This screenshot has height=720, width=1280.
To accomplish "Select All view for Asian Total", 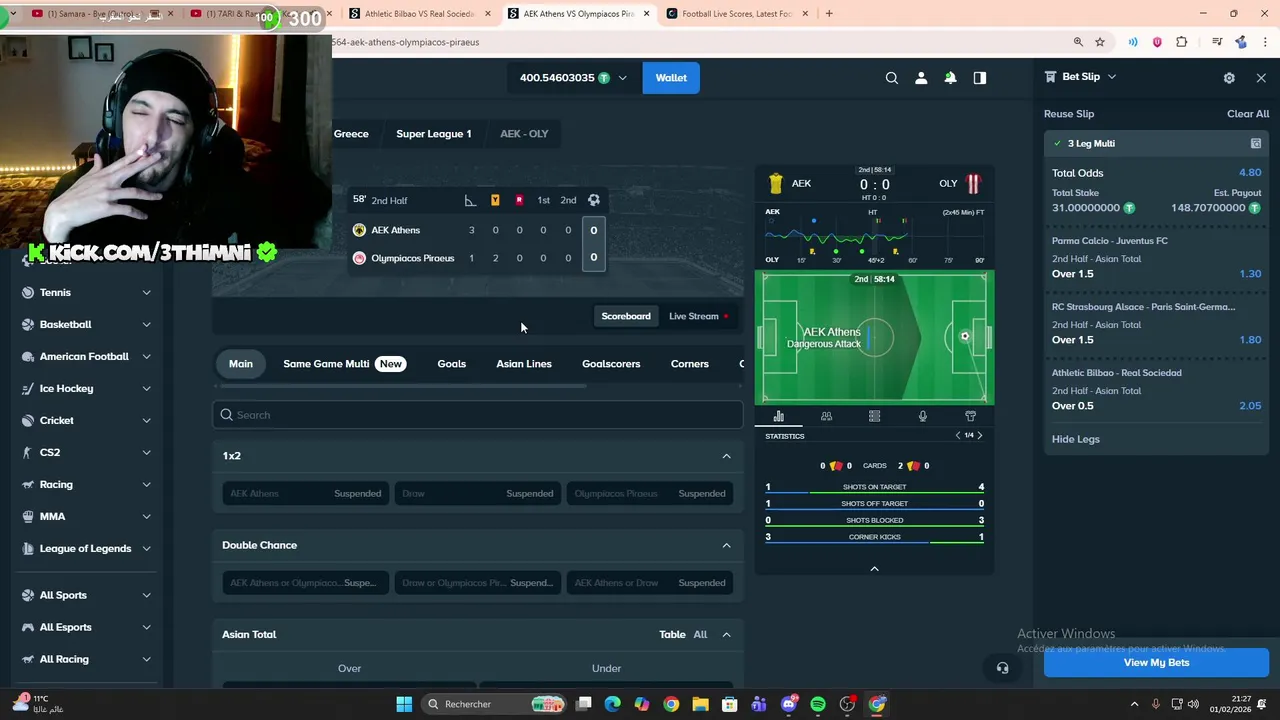I will click(700, 634).
